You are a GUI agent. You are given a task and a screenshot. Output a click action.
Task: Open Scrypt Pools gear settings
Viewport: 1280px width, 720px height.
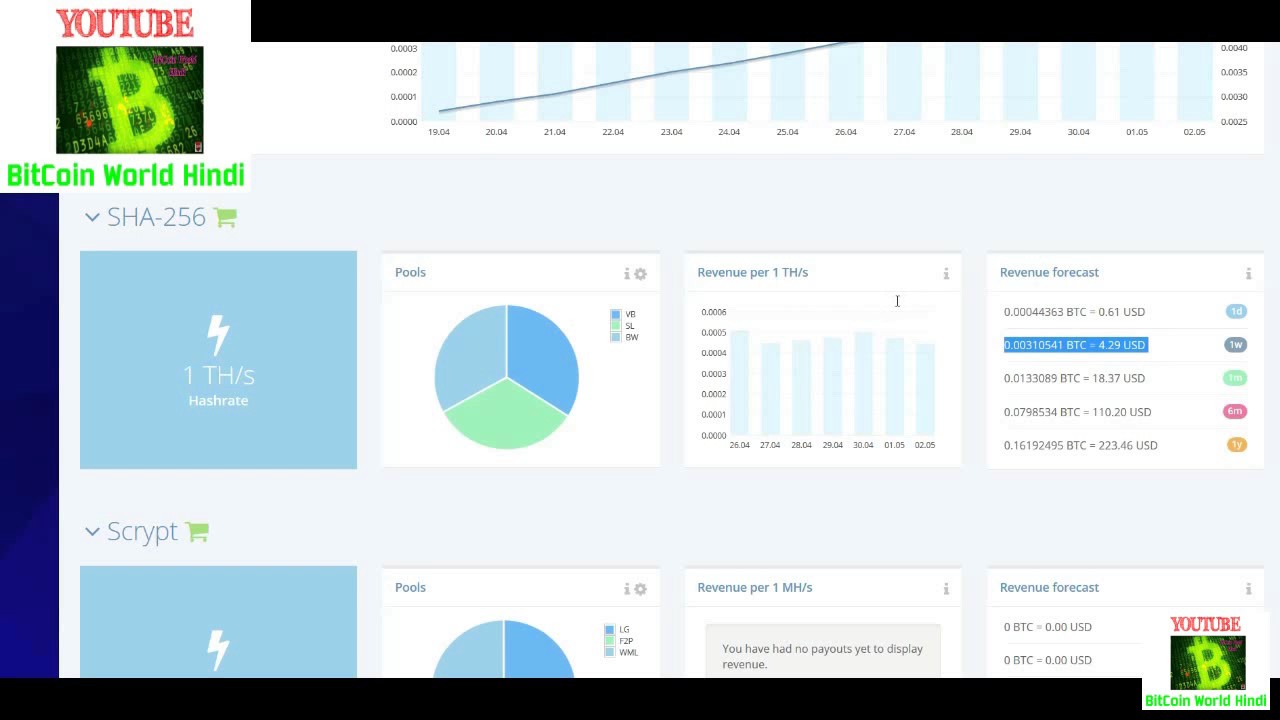[x=641, y=589]
